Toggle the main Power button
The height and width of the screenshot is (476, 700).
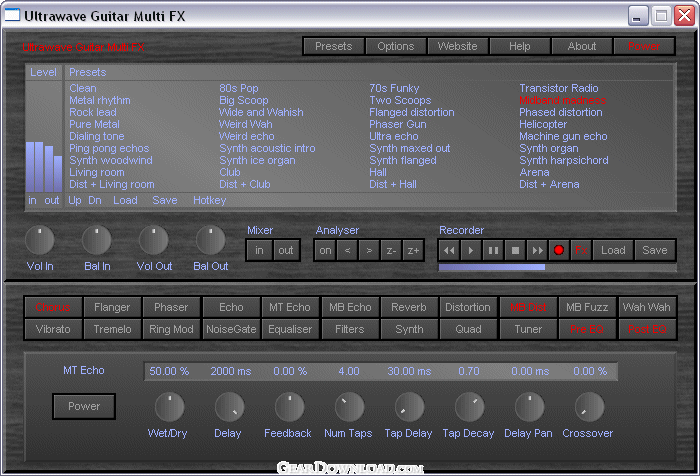coord(644,46)
